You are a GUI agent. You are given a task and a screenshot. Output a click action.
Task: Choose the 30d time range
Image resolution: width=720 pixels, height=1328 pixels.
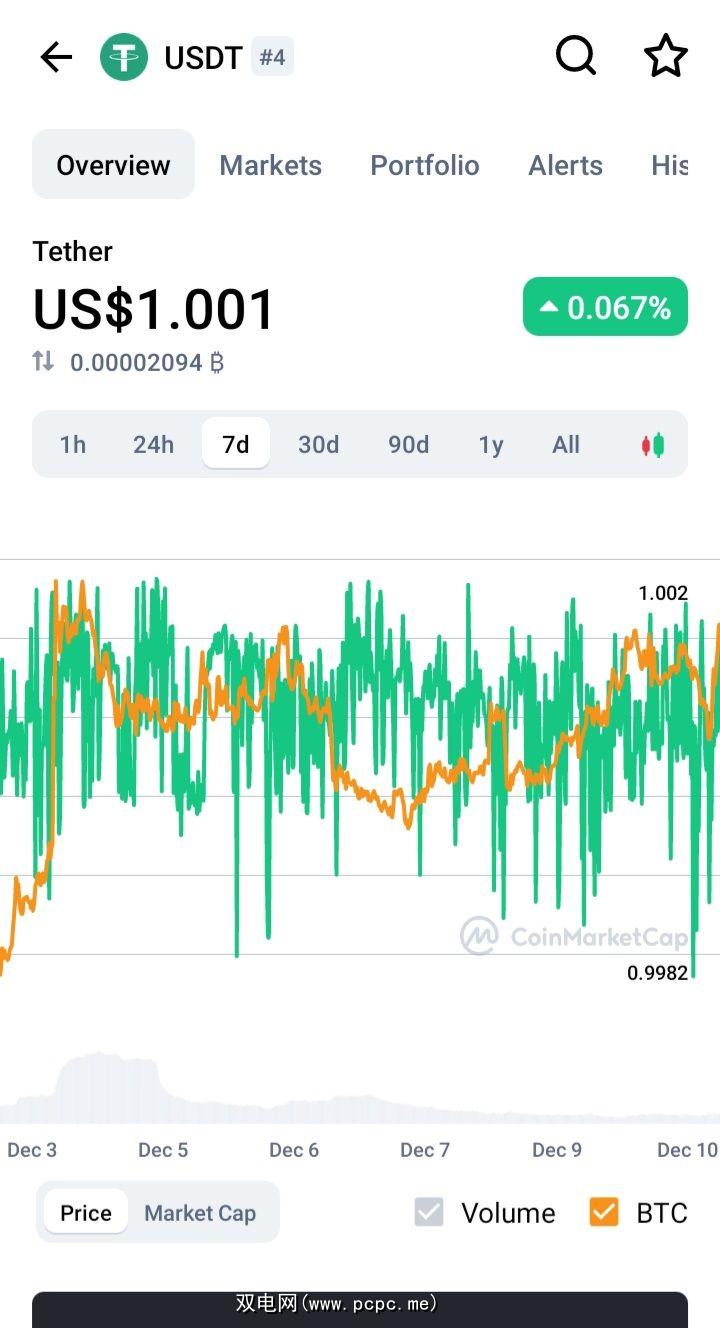tap(318, 445)
